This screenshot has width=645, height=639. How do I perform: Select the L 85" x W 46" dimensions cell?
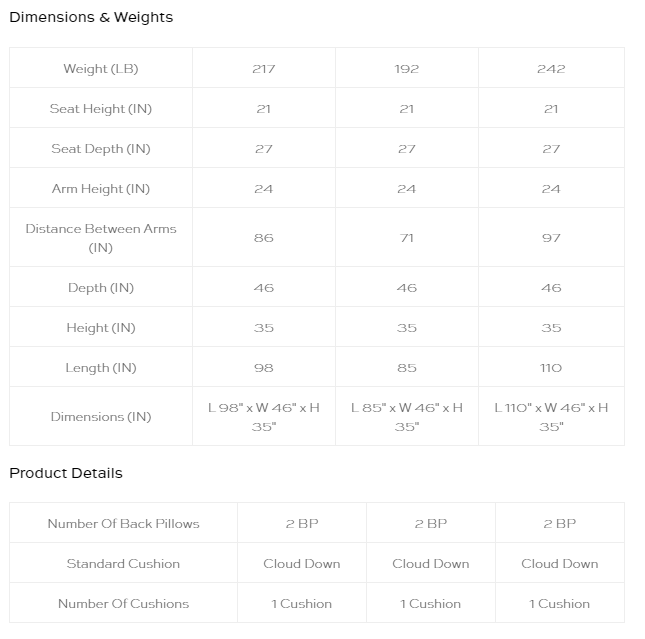(406, 417)
